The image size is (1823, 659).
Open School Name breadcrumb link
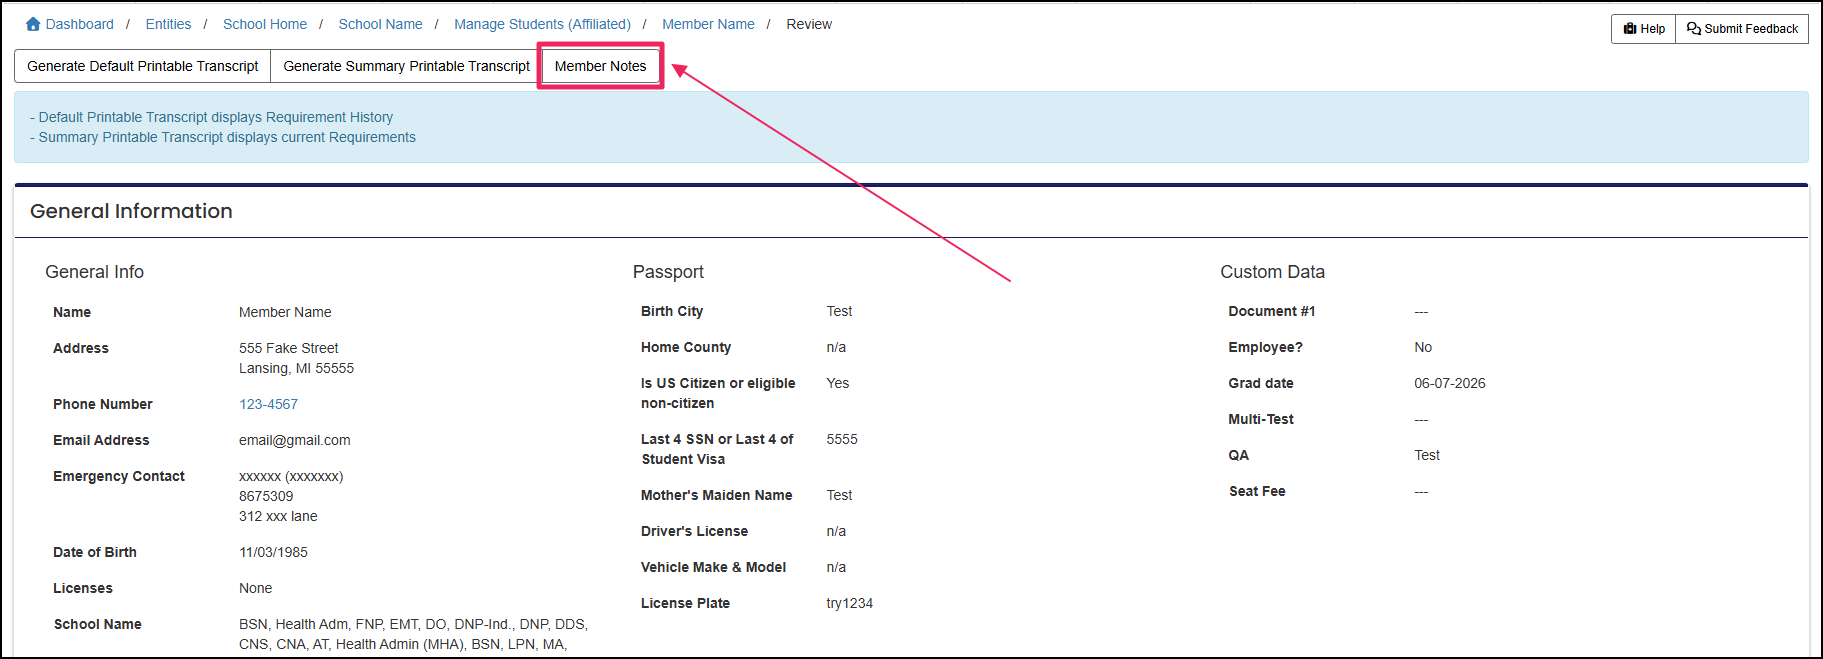[380, 24]
